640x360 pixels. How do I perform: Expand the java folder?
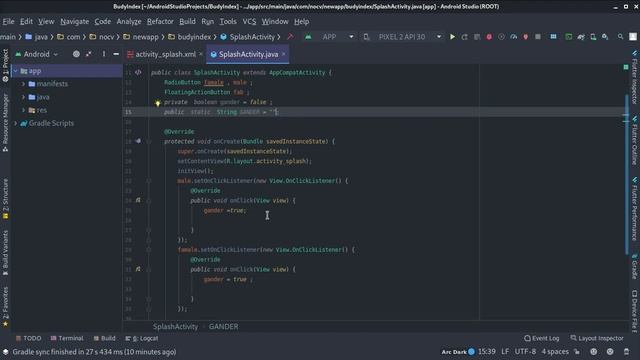pos(23,97)
